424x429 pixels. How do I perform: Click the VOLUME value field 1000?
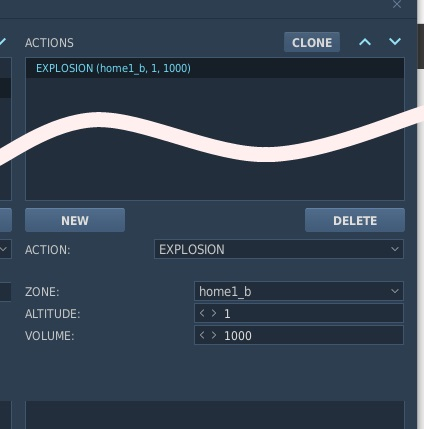(x=299, y=335)
